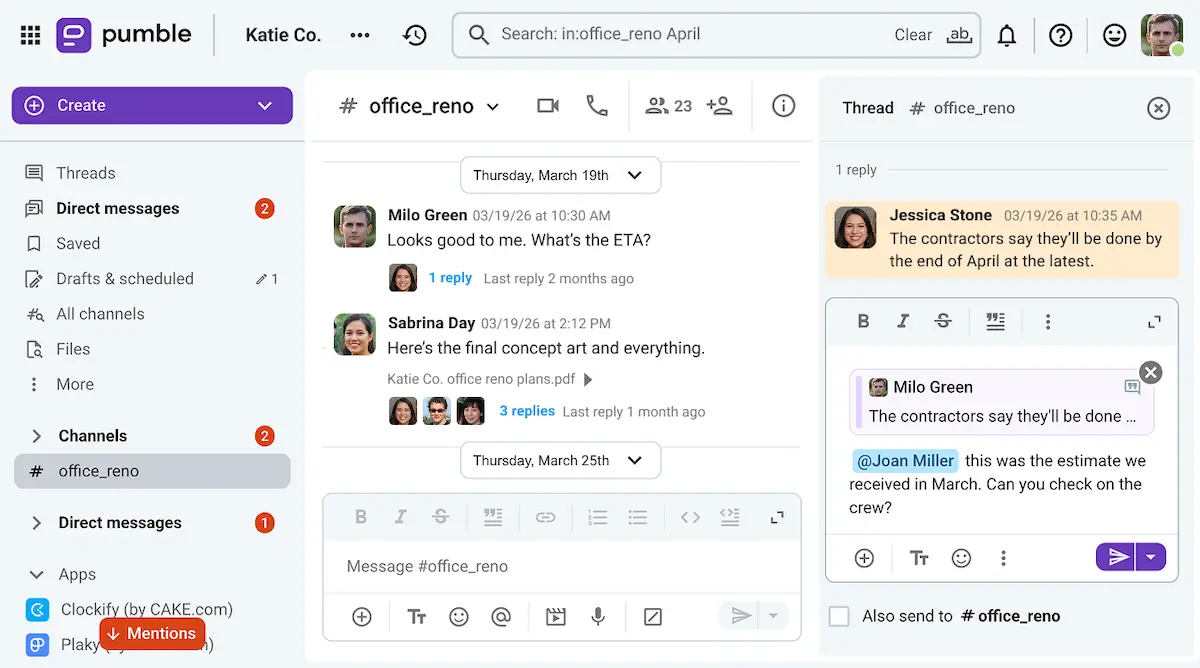Expand the Channels section
This screenshot has width=1200, height=668.
click(x=36, y=436)
